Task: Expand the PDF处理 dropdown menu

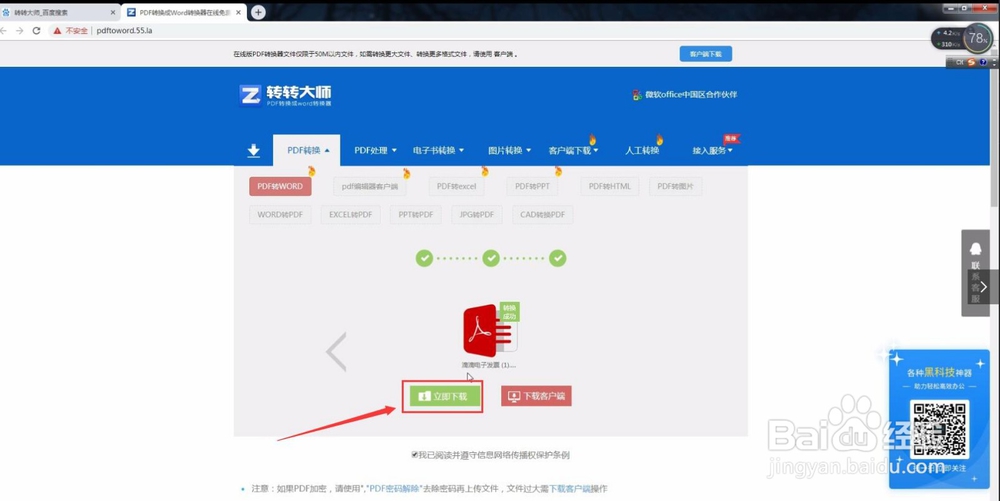Action: click(375, 150)
